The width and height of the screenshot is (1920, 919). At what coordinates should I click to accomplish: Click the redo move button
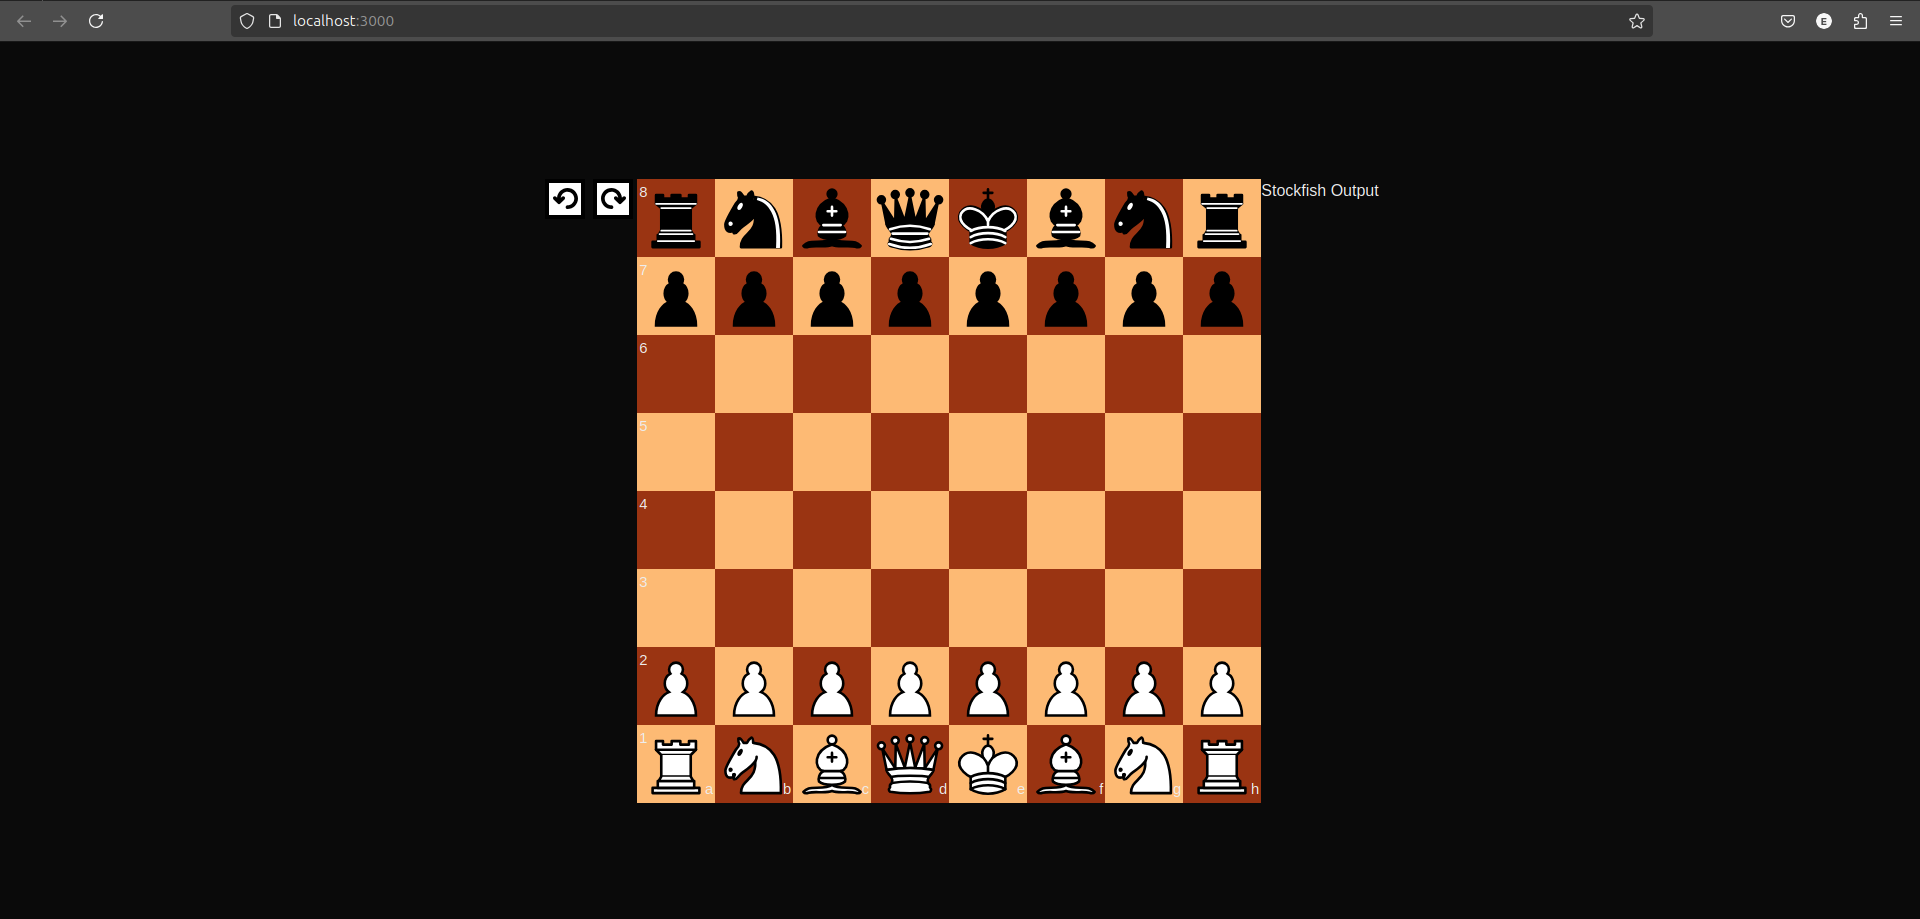pyautogui.click(x=612, y=199)
